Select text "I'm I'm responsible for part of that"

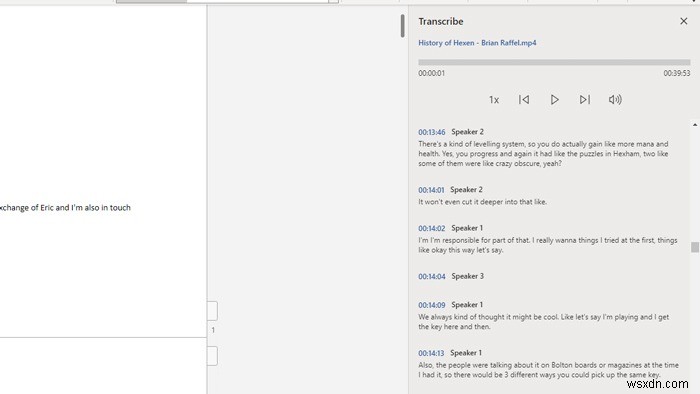click(474, 241)
